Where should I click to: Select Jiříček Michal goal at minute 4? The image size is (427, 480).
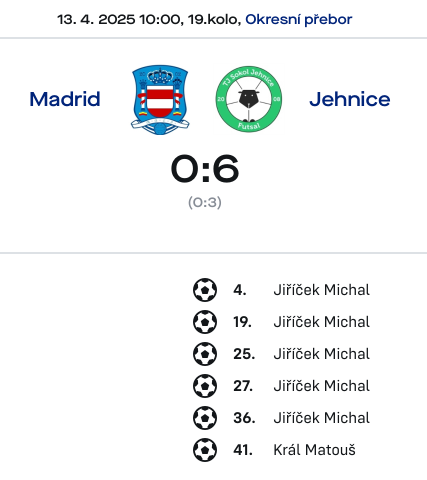click(322, 290)
